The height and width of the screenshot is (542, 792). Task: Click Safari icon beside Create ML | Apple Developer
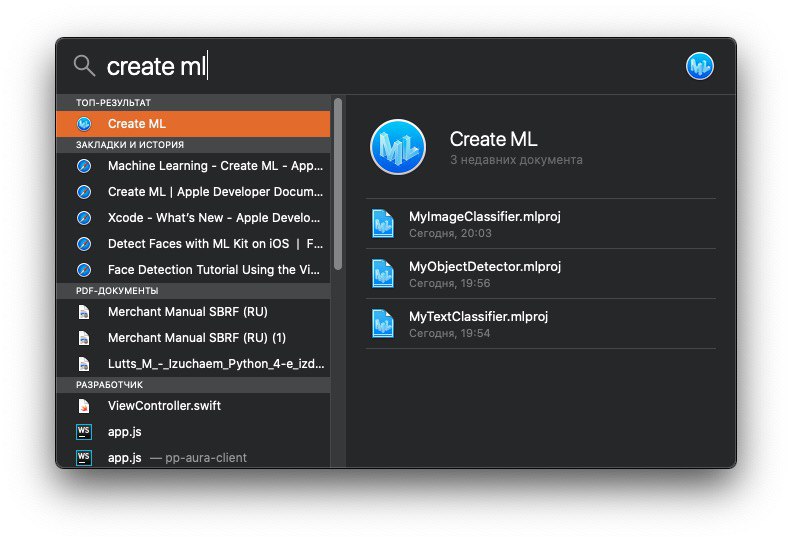tap(84, 192)
